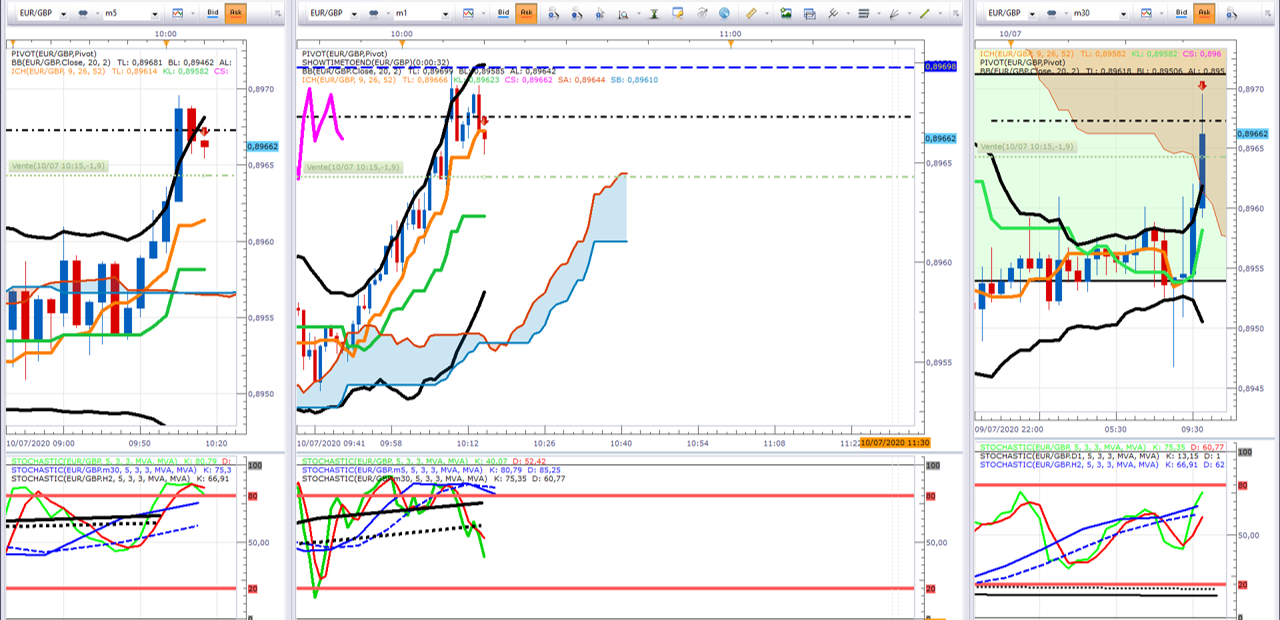Select the horizontal lines tool
Image resolution: width=1280 pixels, height=620 pixels.
pyautogui.click(x=864, y=14)
